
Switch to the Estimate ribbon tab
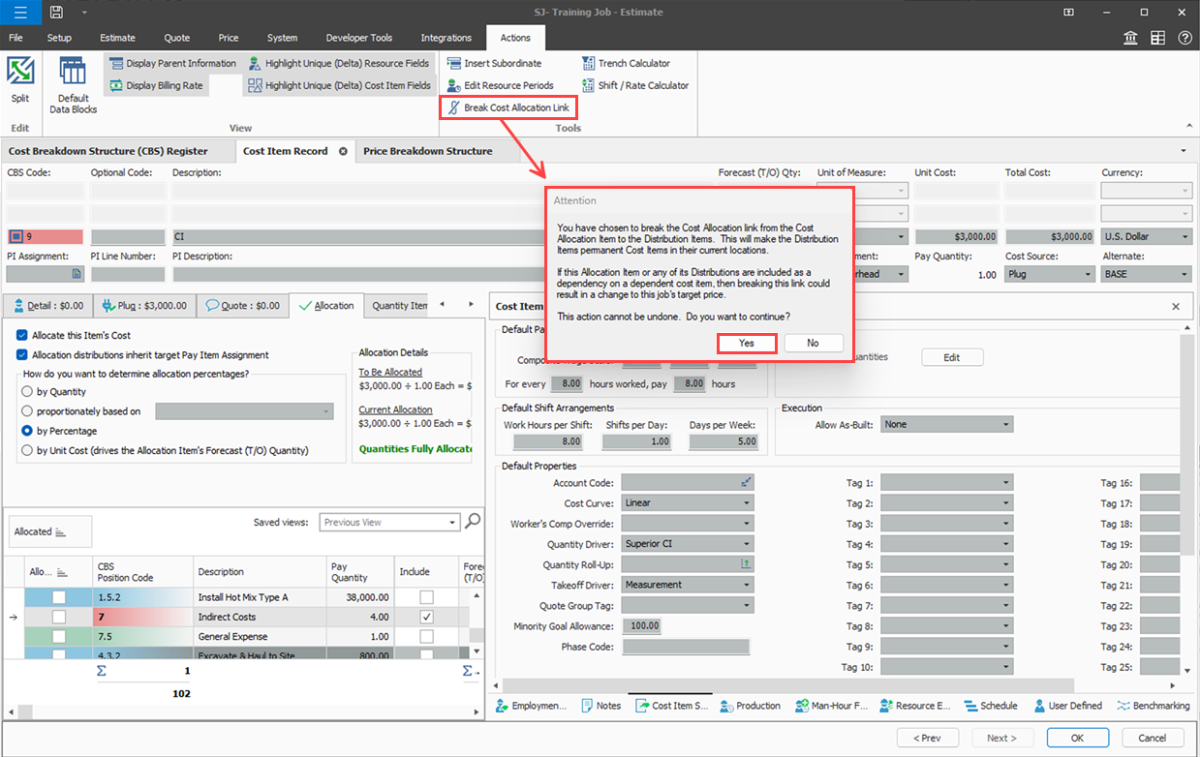point(118,38)
